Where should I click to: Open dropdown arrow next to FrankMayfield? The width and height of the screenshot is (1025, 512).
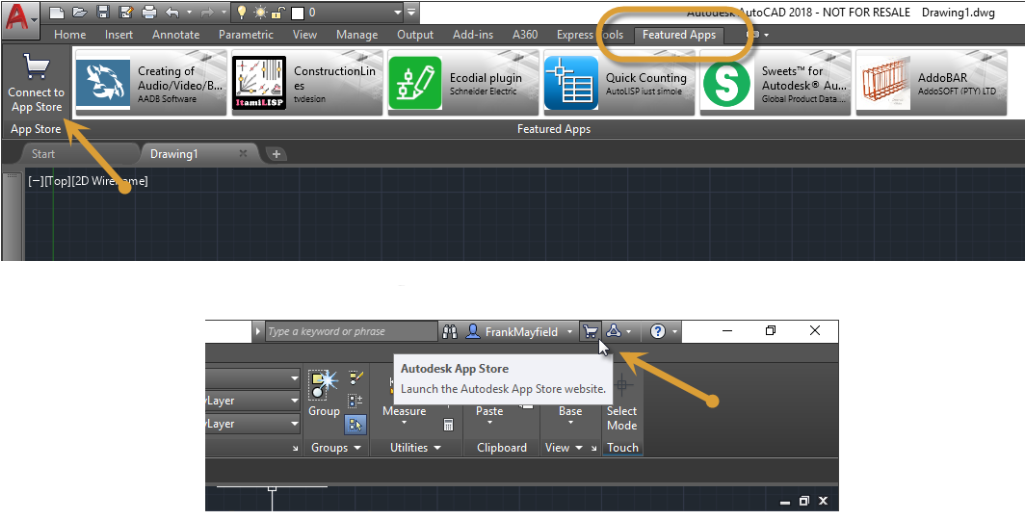coord(569,332)
